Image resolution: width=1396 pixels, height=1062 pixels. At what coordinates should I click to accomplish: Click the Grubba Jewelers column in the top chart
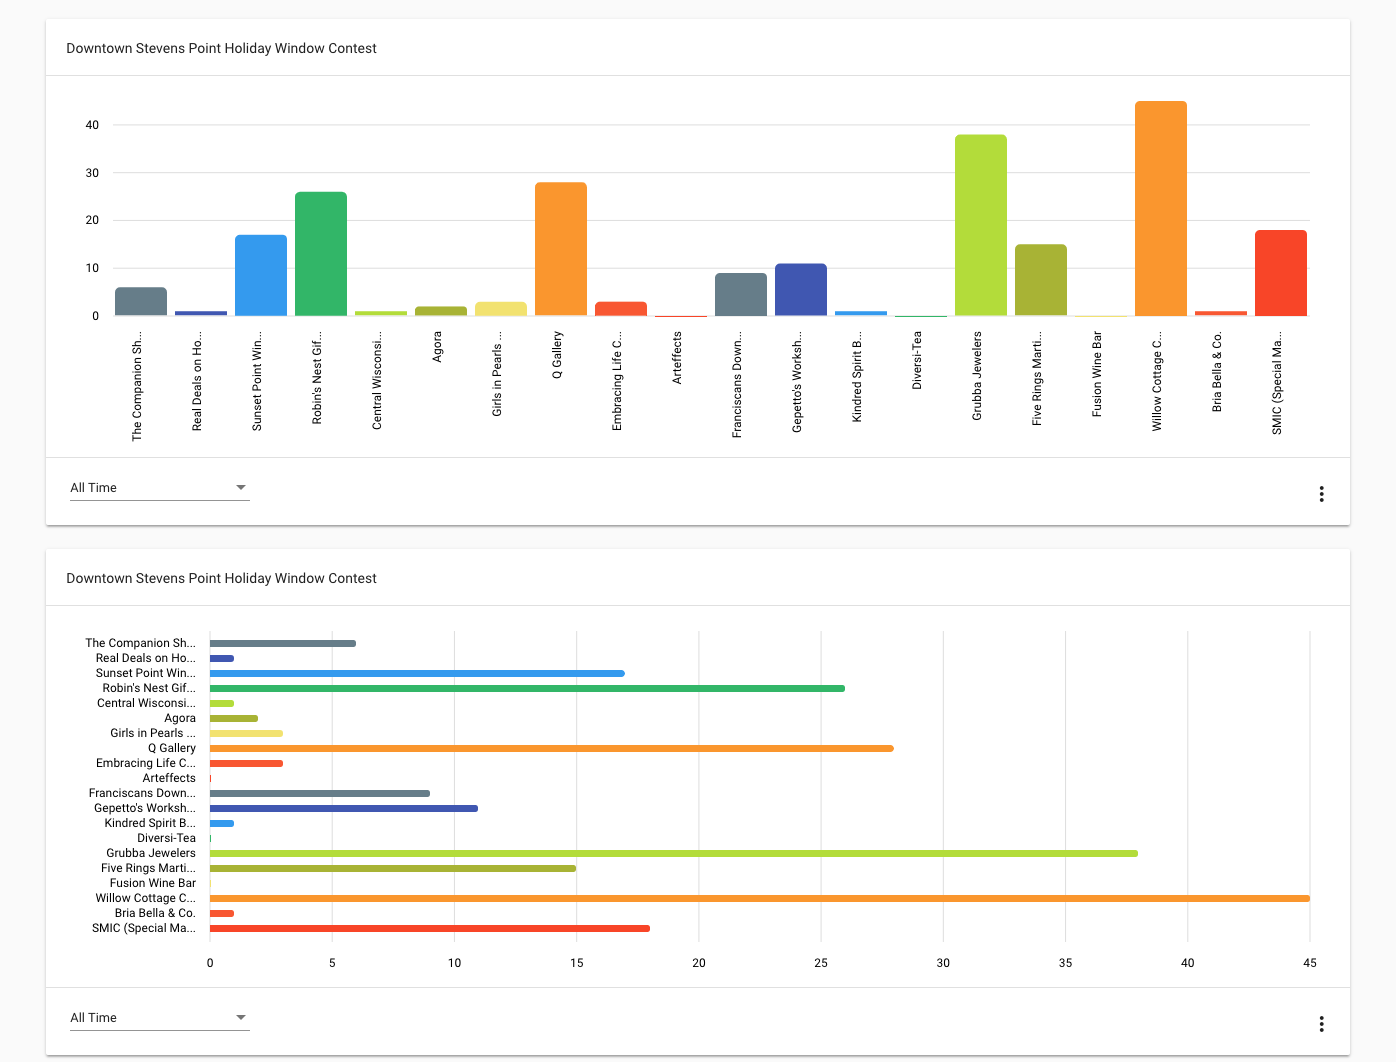(x=981, y=225)
